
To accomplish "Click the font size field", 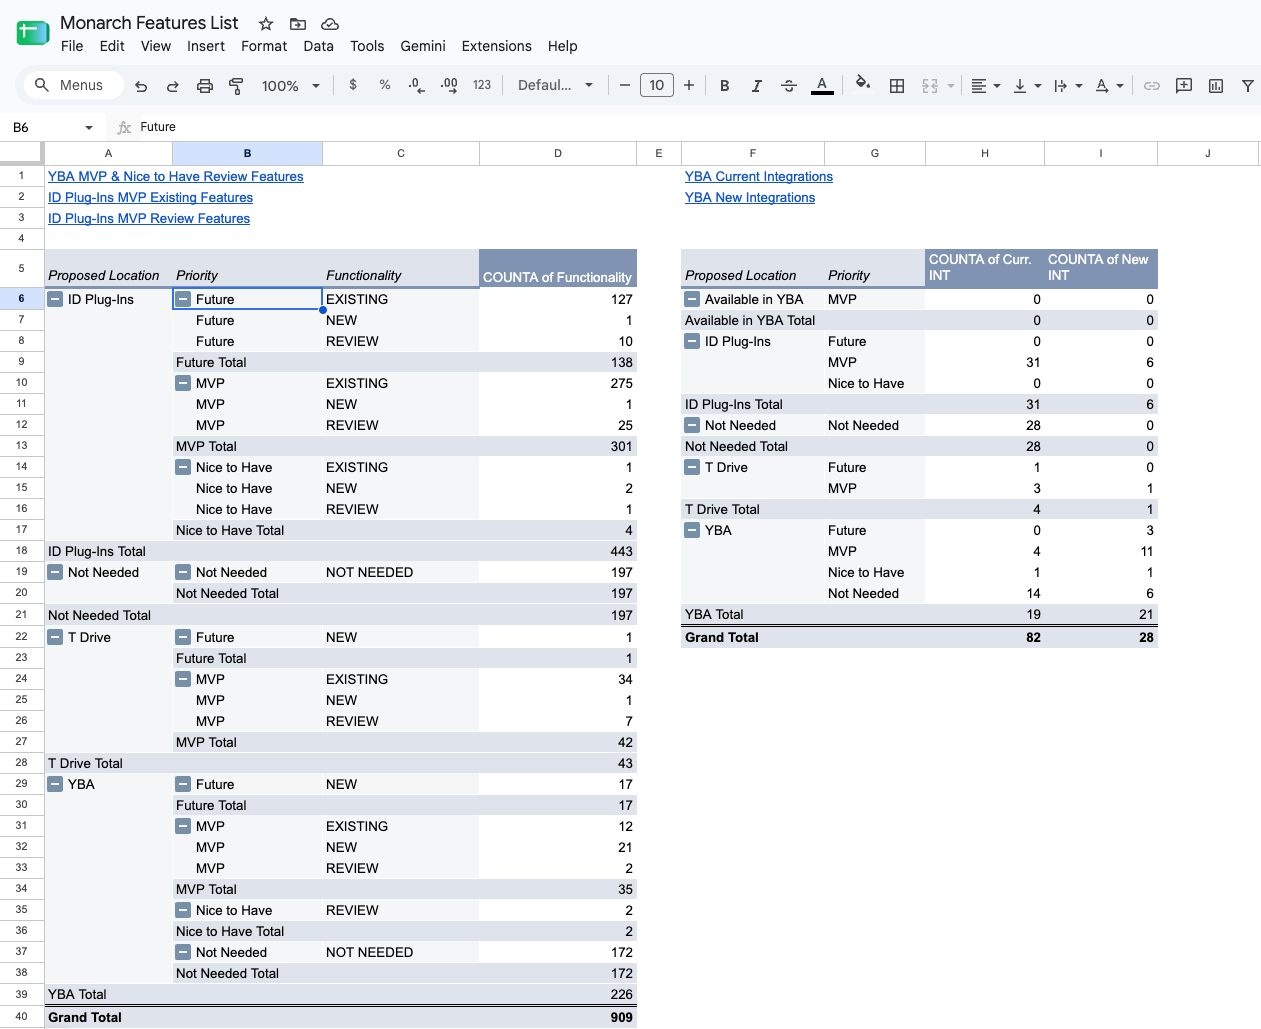I will click(x=657, y=85).
